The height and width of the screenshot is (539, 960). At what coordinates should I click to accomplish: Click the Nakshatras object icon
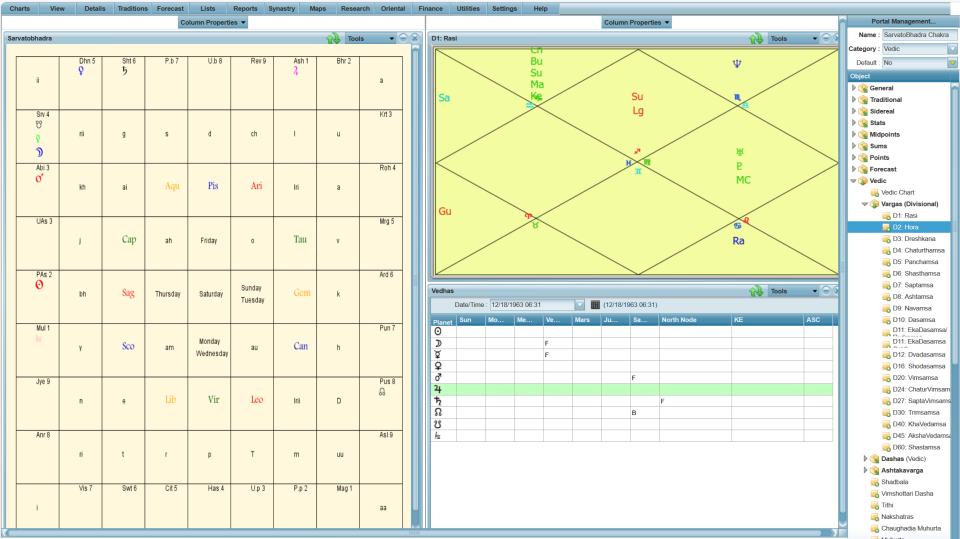(874, 517)
